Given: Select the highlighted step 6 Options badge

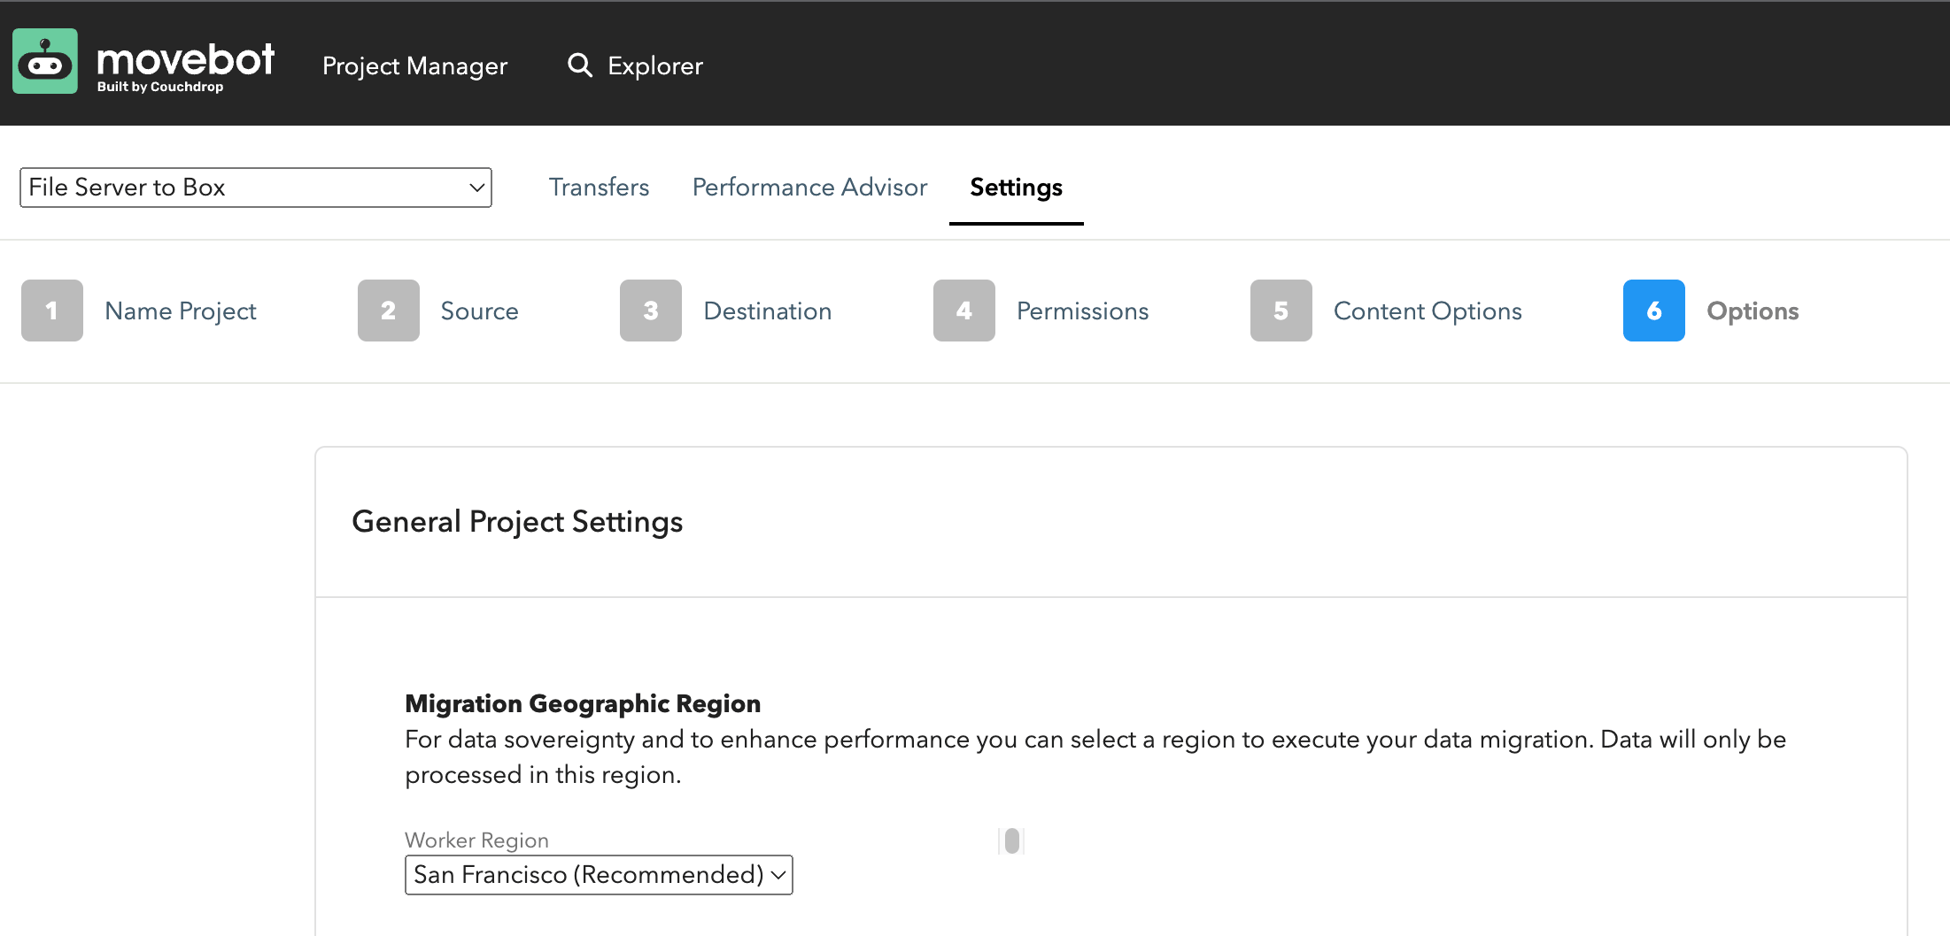Looking at the screenshot, I should (x=1653, y=310).
